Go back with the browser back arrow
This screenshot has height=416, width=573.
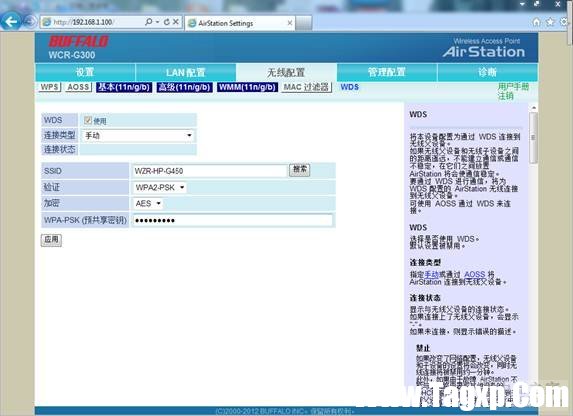point(11,22)
